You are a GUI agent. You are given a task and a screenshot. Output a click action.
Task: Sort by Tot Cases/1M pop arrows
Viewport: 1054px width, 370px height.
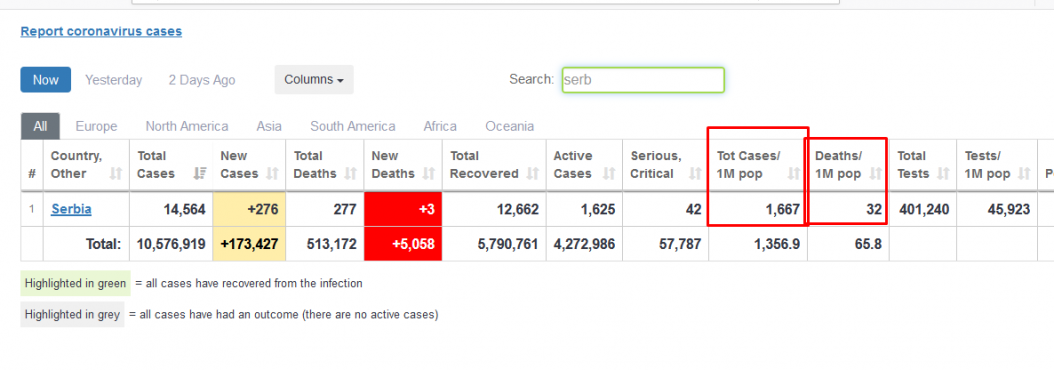tap(794, 174)
